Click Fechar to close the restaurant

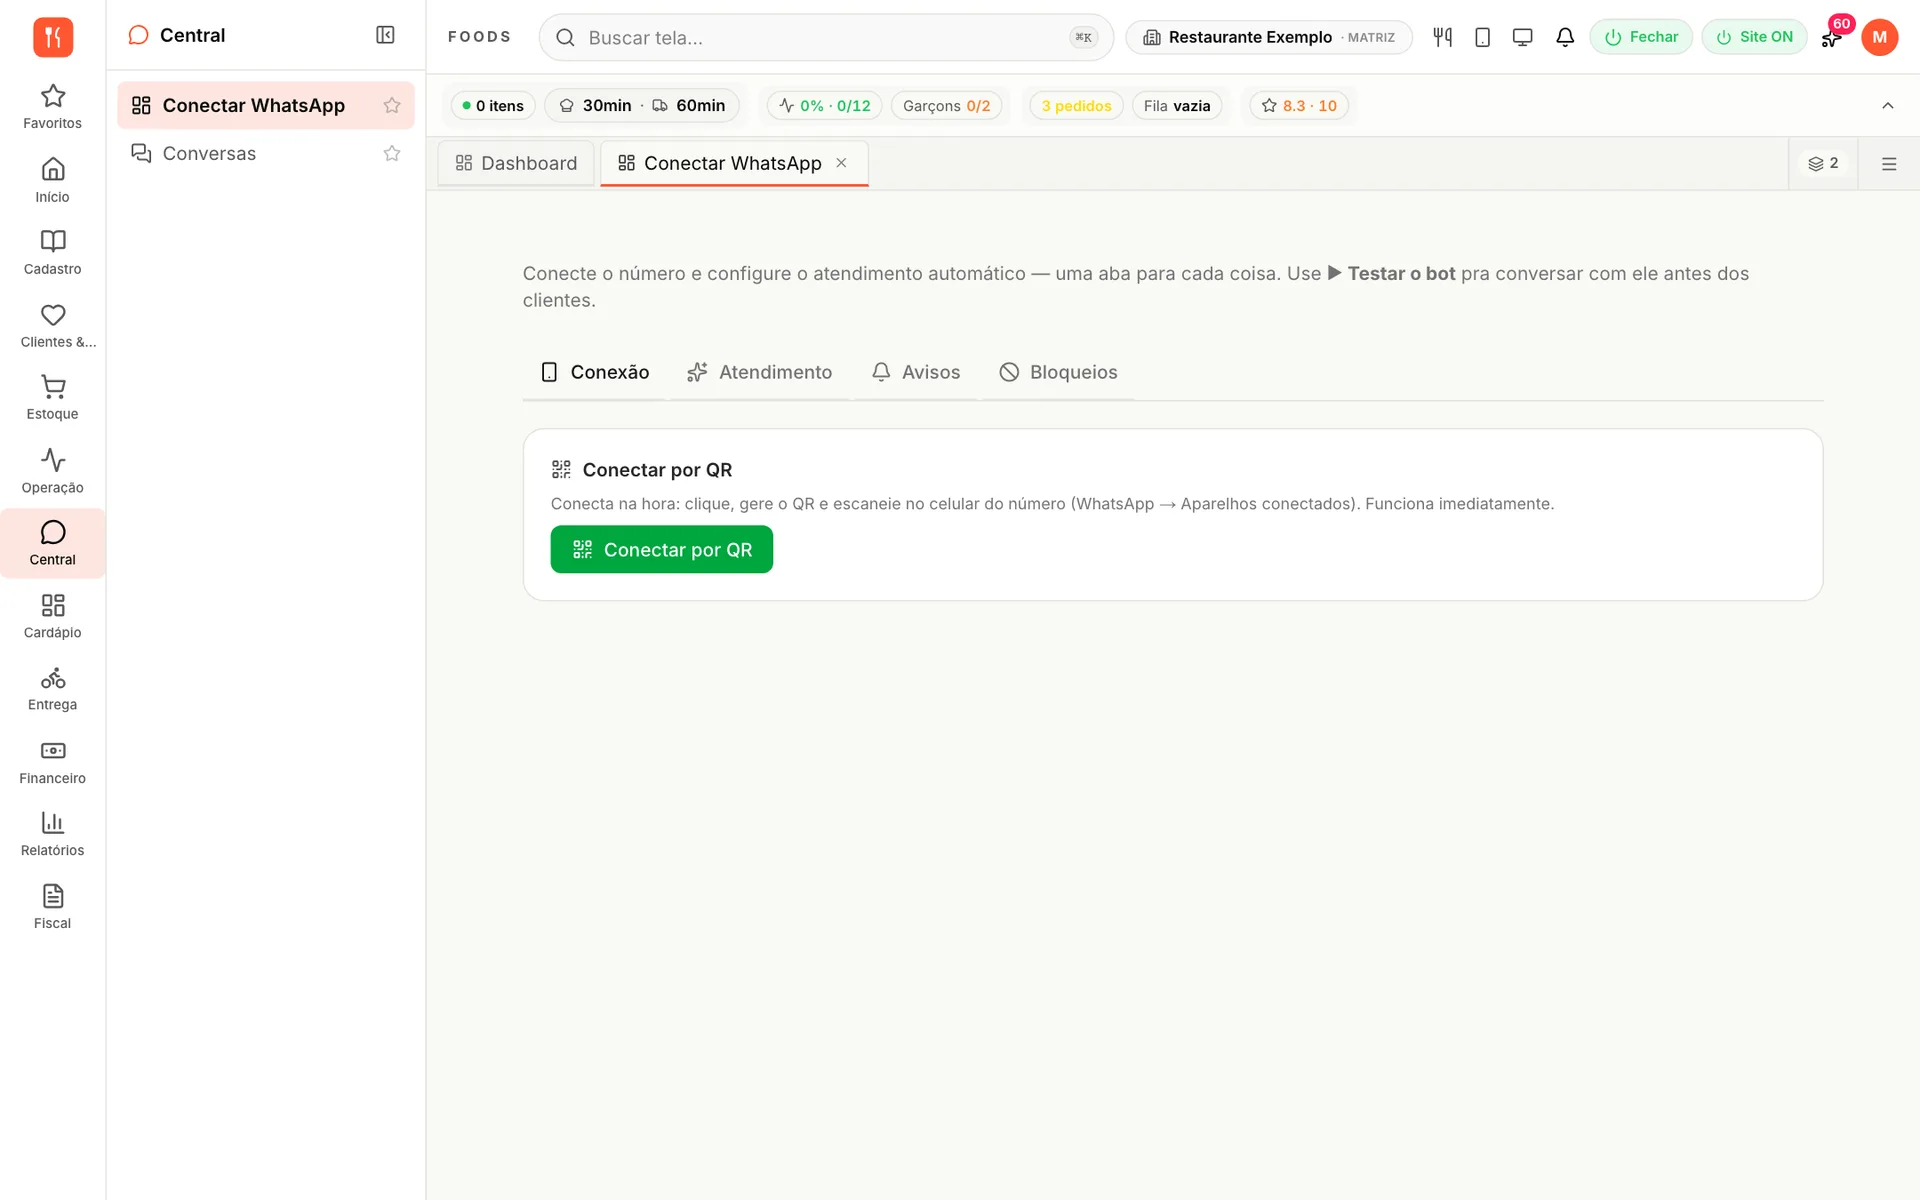1641,37
